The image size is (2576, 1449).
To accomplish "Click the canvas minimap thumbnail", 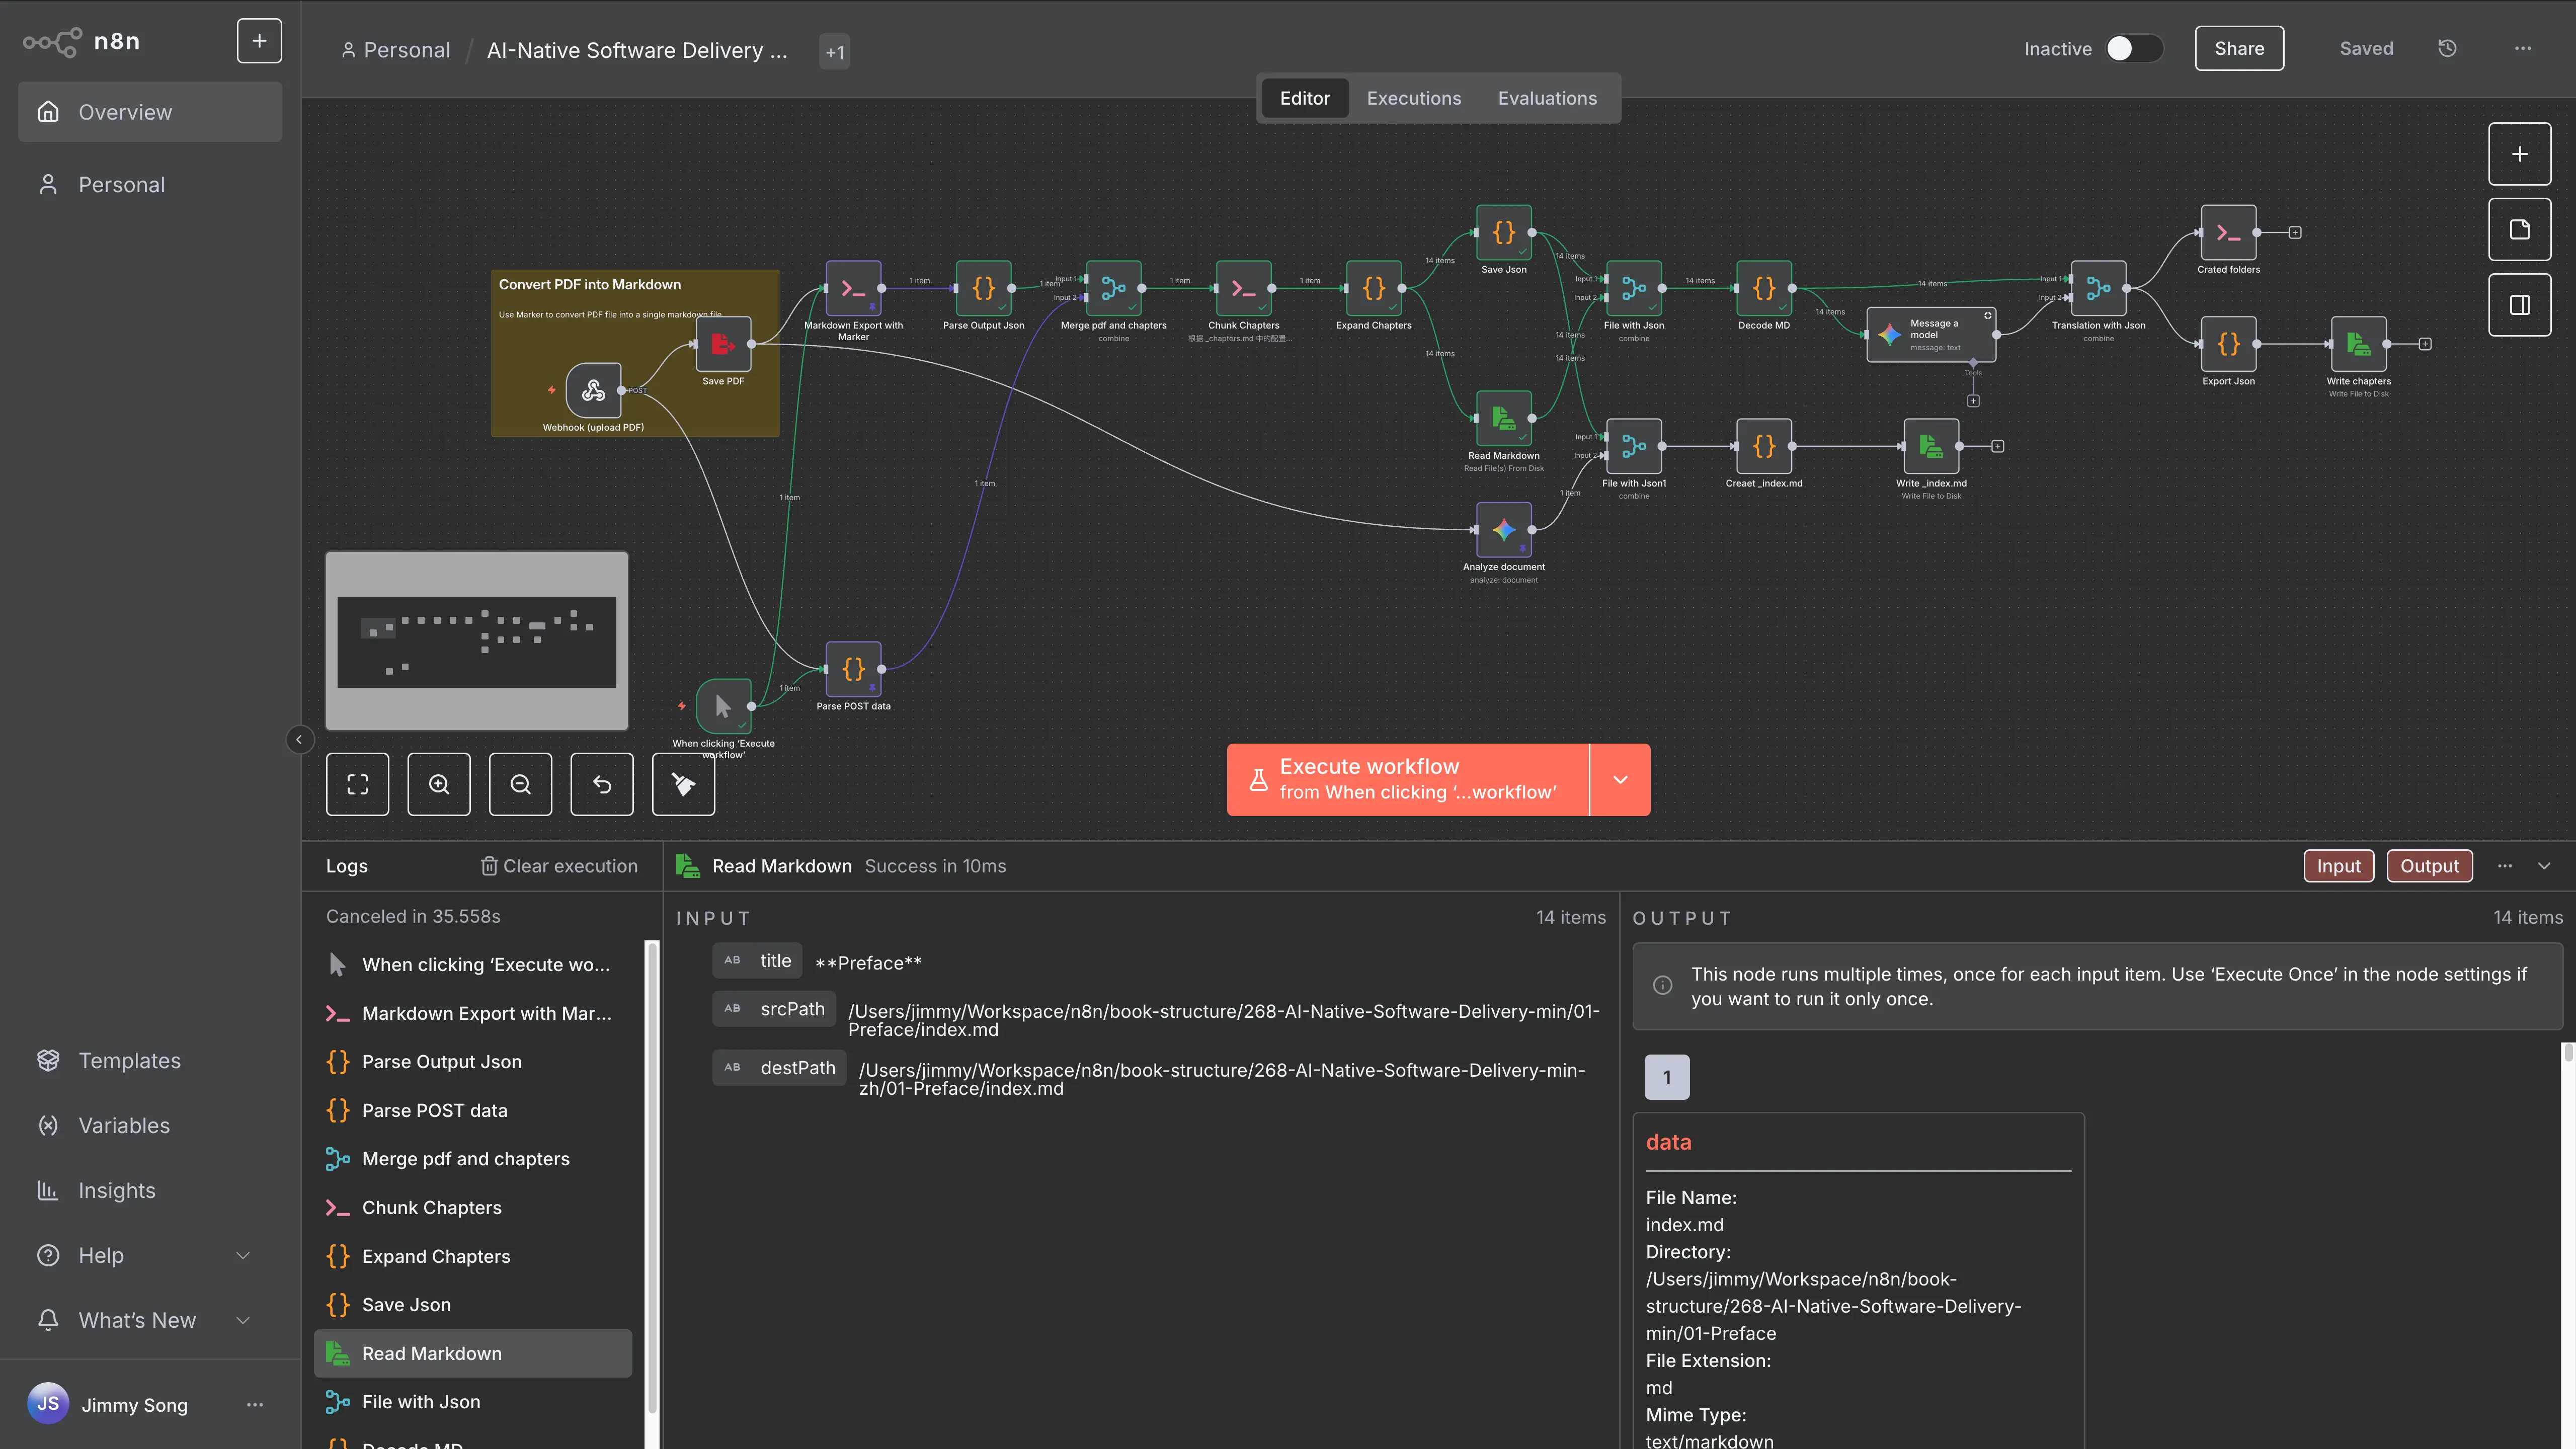I will point(477,641).
